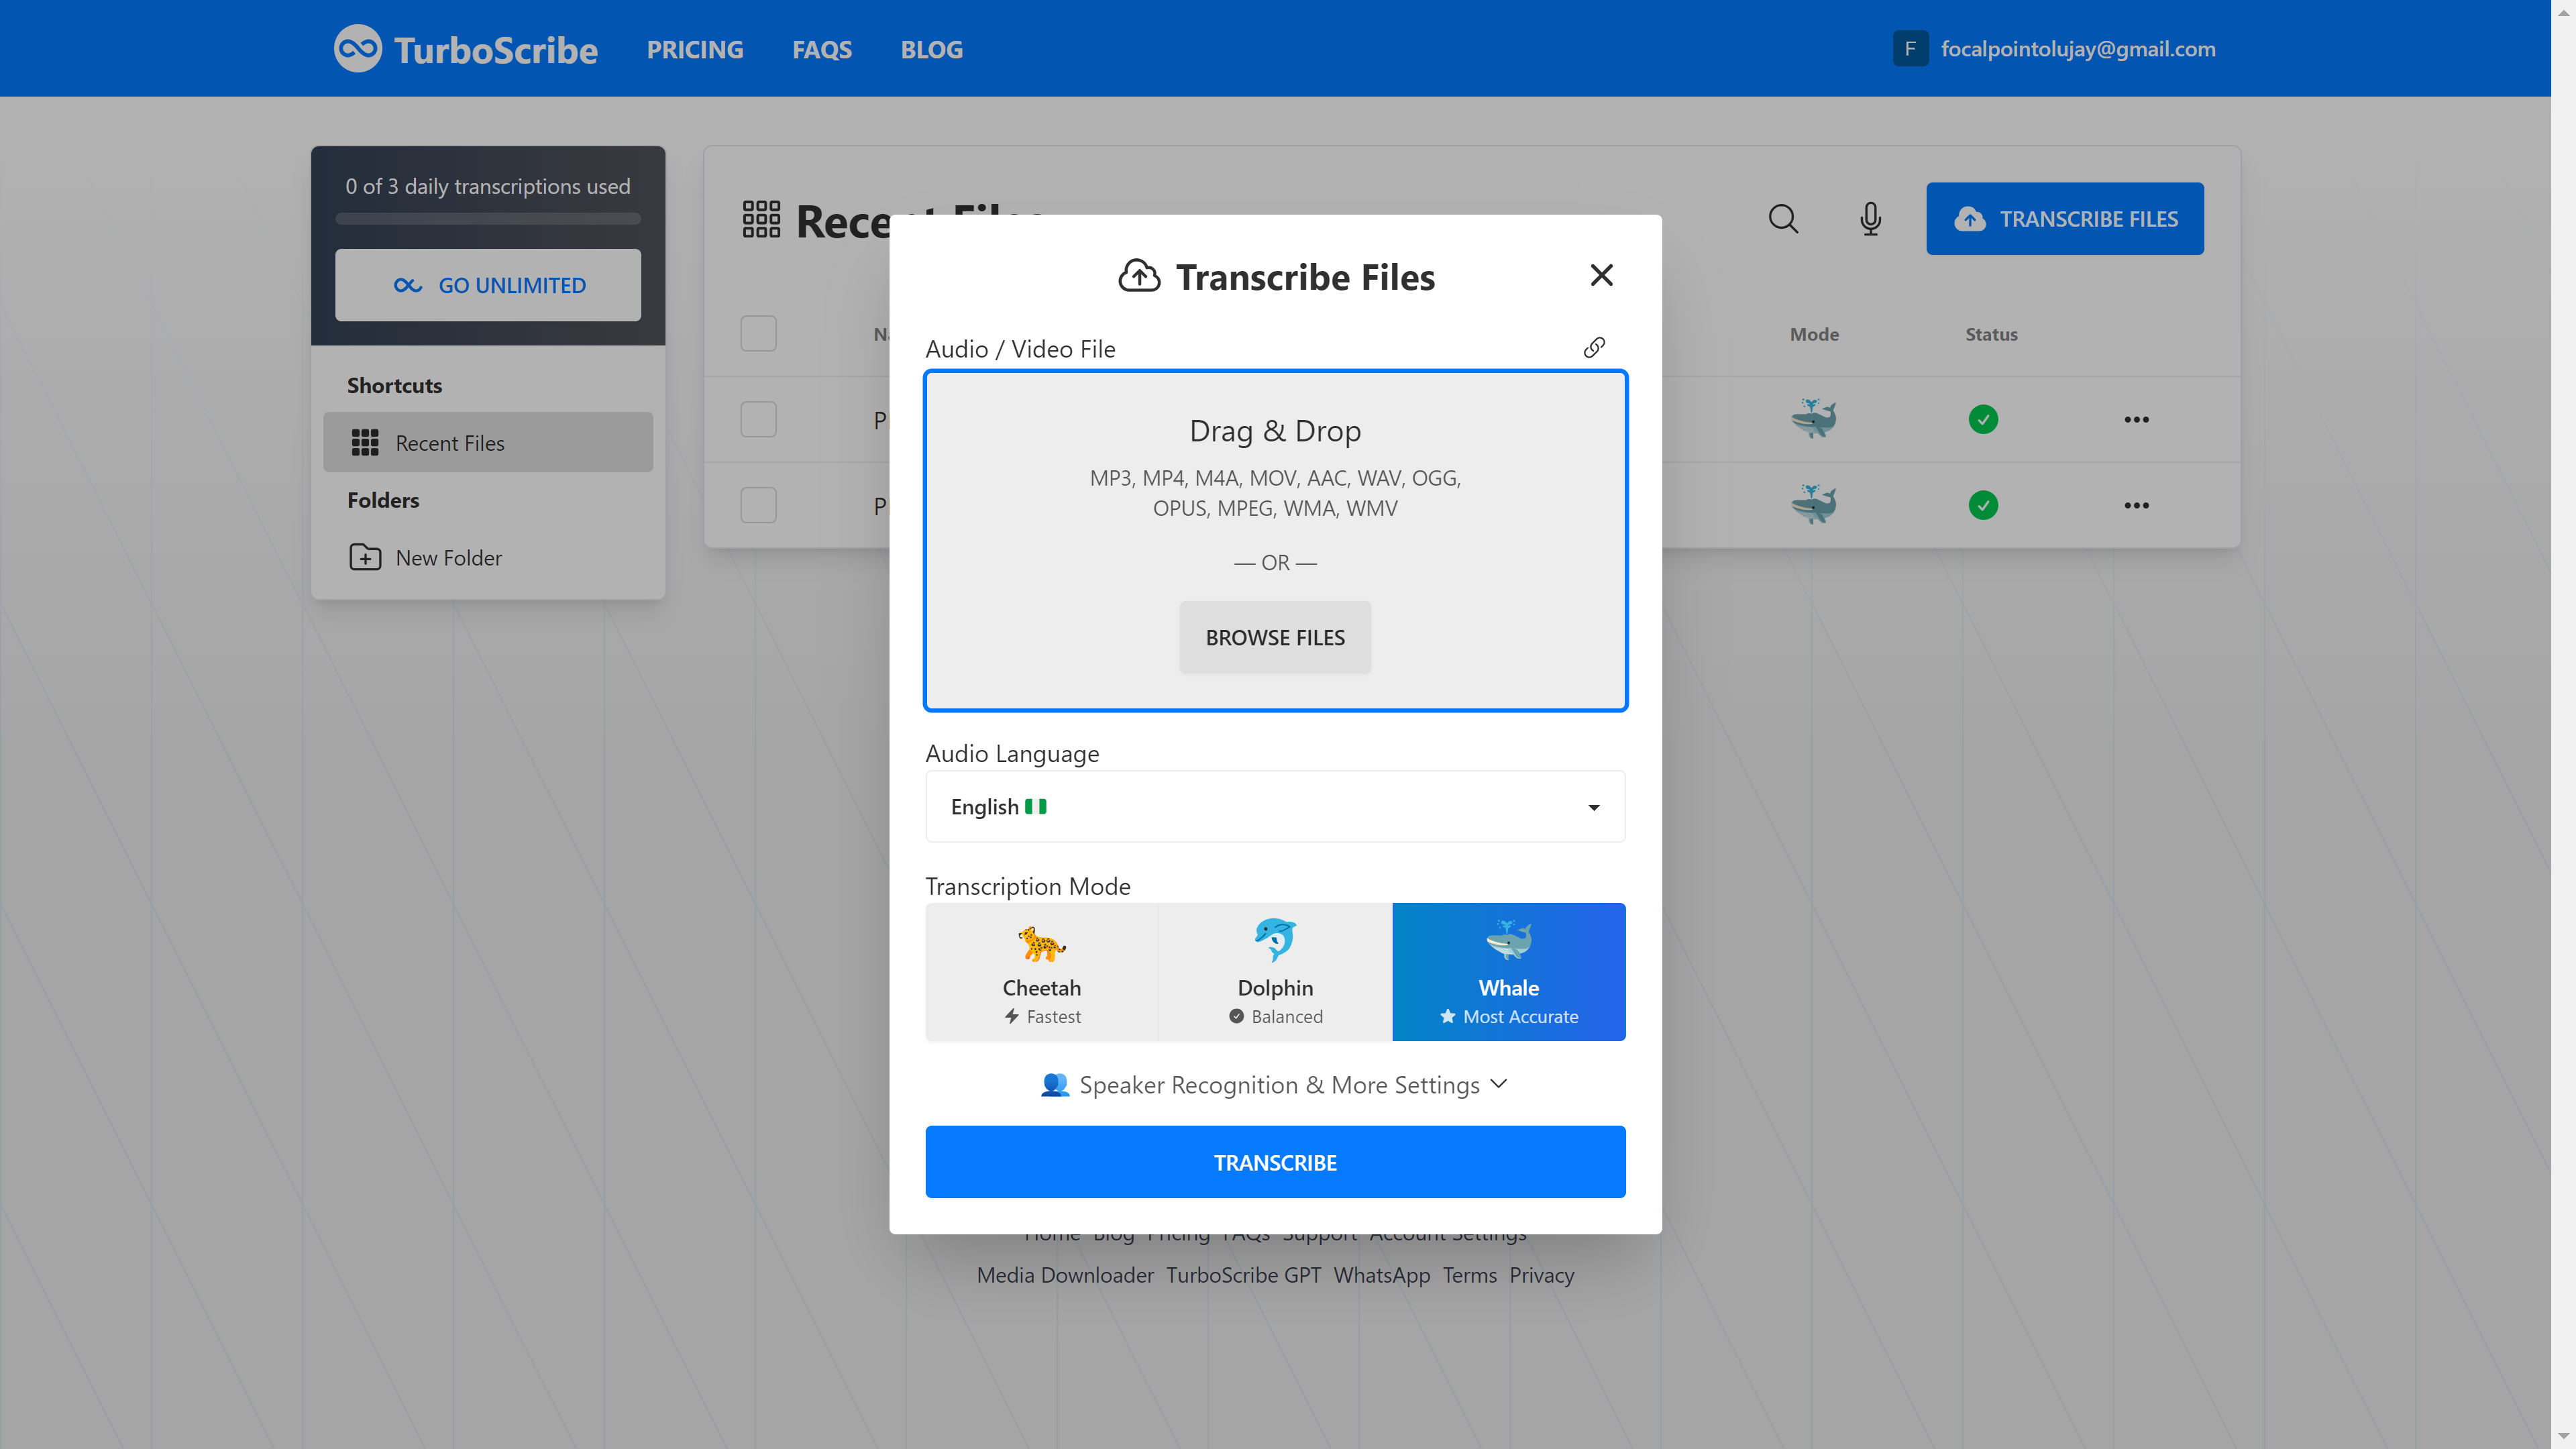This screenshot has width=2576, height=1449.
Task: Click the TRANSCRIBE FILES button in header
Action: click(2065, 218)
